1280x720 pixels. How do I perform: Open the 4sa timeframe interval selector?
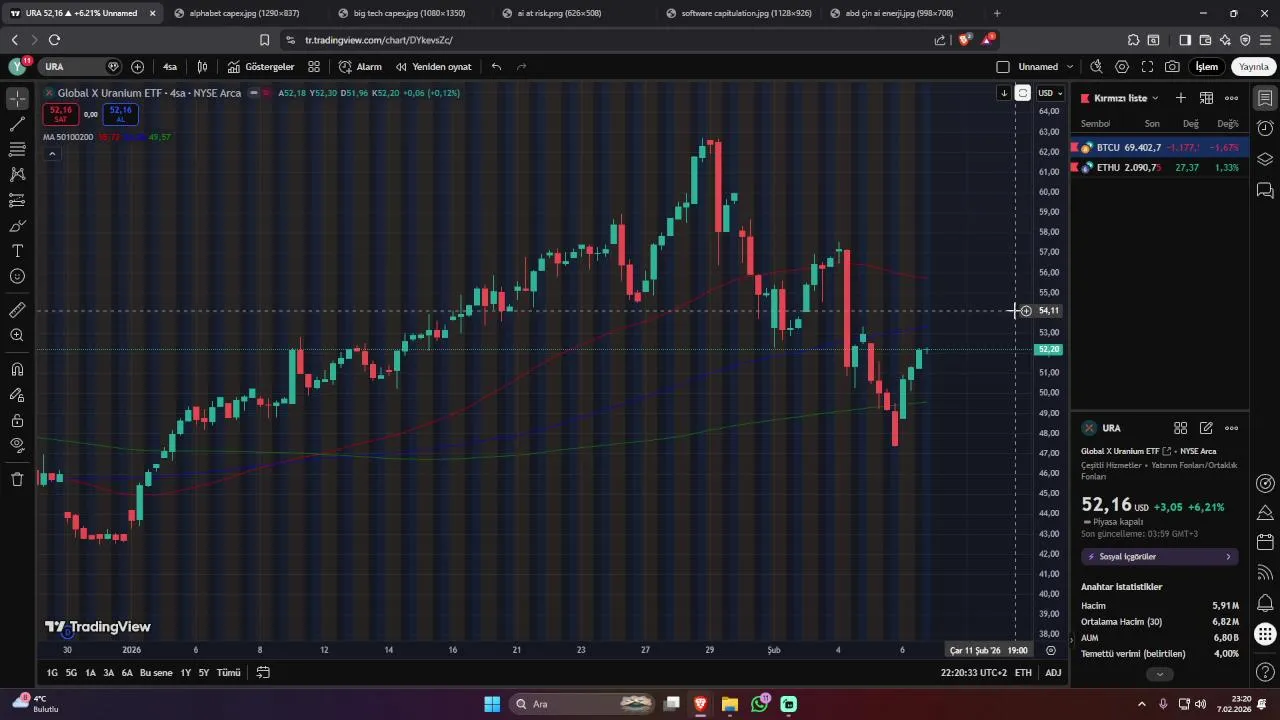point(170,67)
